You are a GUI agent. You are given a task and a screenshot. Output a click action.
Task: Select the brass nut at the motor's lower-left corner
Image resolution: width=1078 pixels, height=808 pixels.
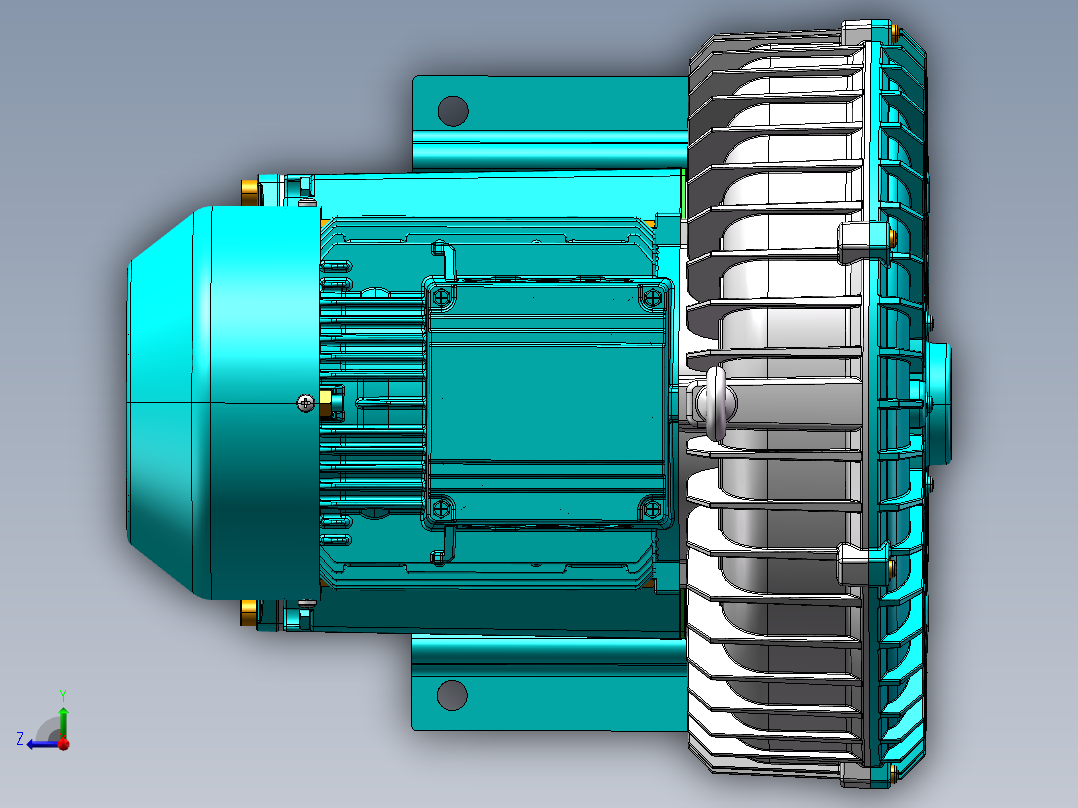[x=249, y=613]
